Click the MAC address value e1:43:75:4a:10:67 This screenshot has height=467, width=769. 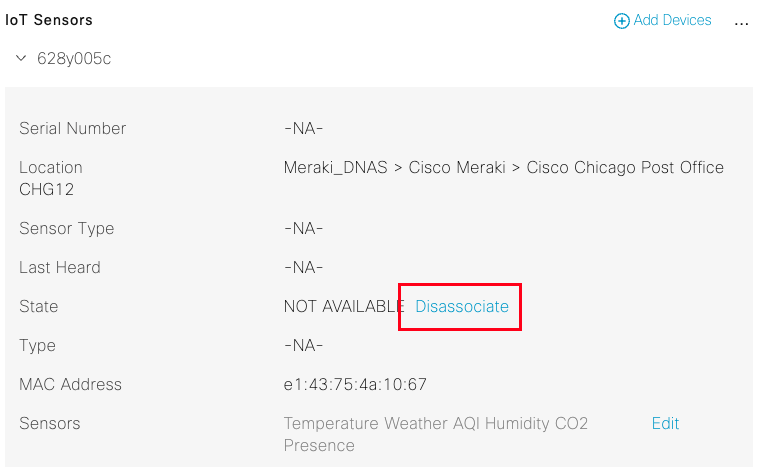(x=356, y=384)
